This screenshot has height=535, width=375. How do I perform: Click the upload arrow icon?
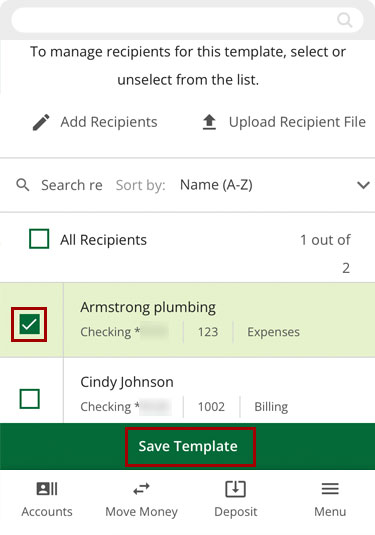point(209,122)
